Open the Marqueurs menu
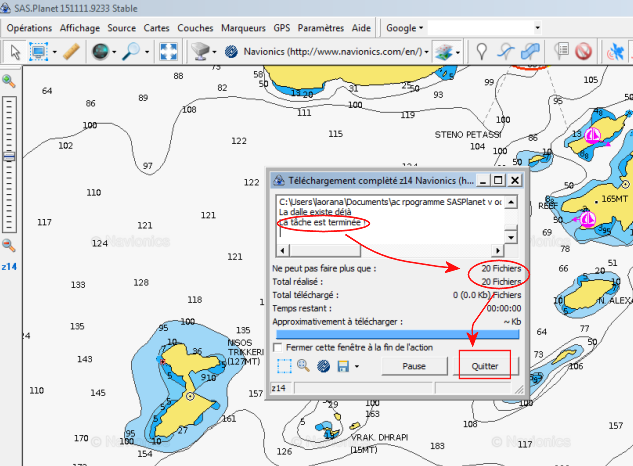The width and height of the screenshot is (633, 466). tap(243, 28)
